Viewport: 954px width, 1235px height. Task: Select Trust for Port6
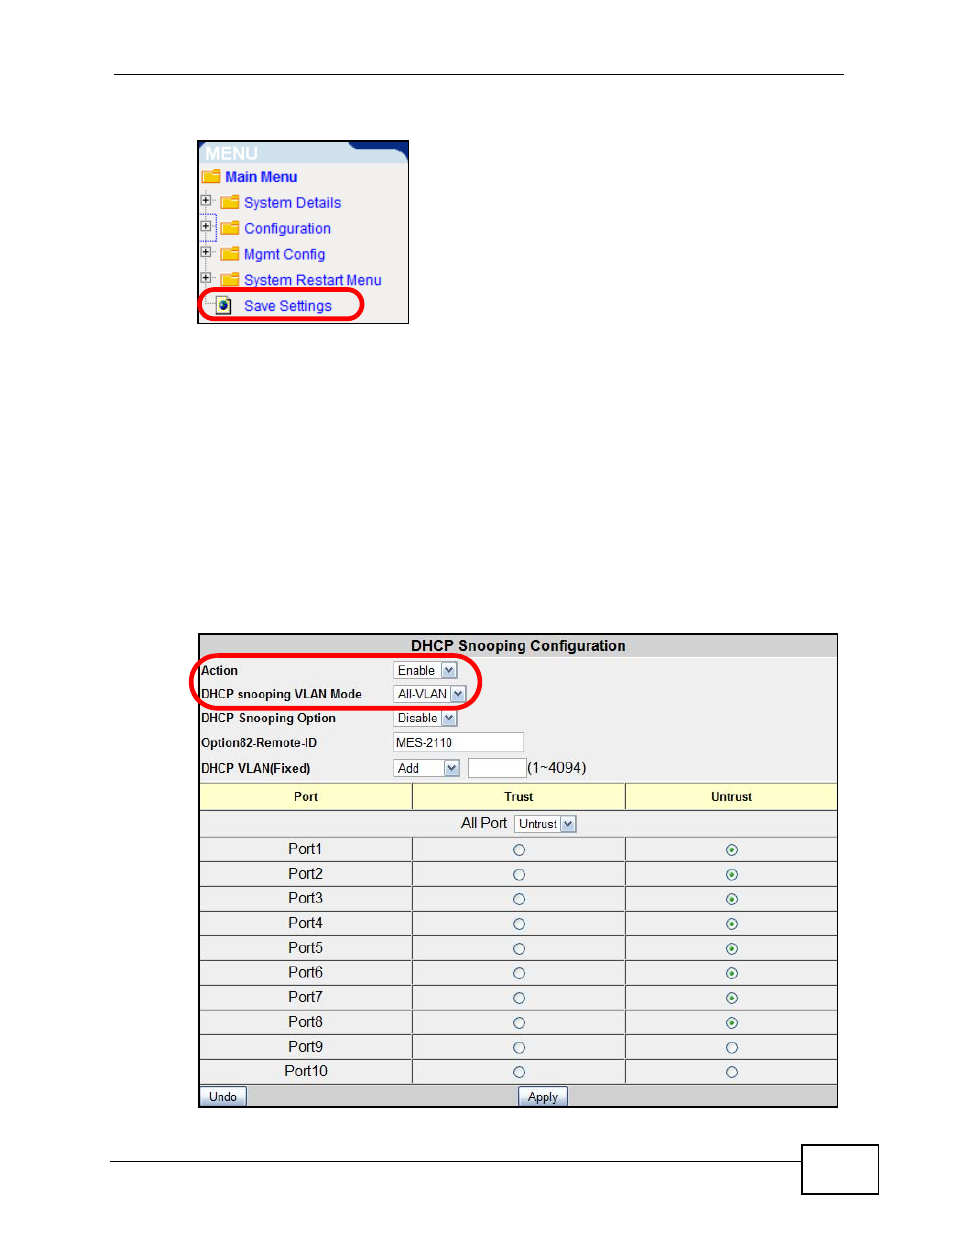coord(519,973)
